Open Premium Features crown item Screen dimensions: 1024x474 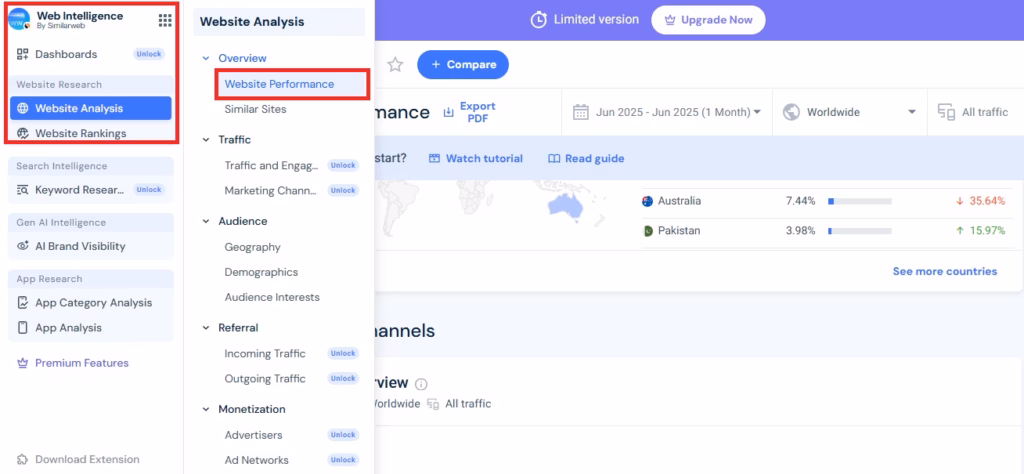[x=81, y=363]
